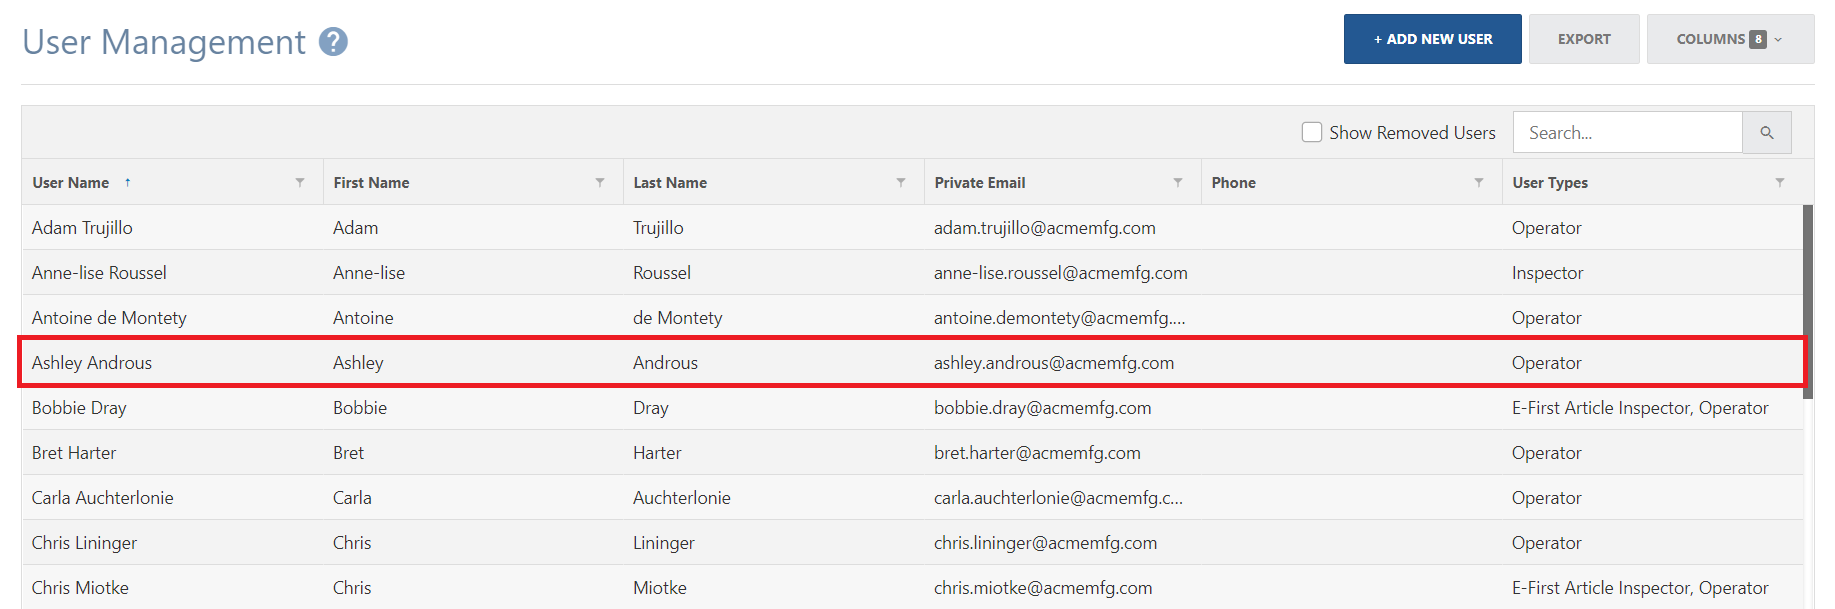Open the First Name column filter icon
This screenshot has height=609, width=1835.
click(600, 182)
